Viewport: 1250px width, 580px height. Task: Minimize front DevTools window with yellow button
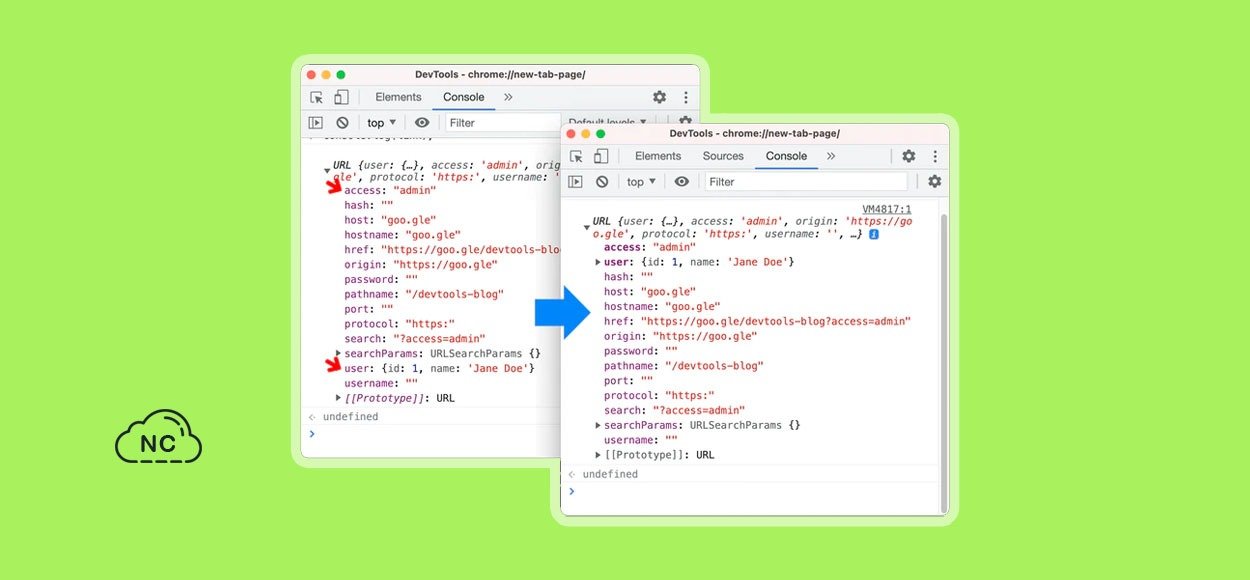pos(586,133)
